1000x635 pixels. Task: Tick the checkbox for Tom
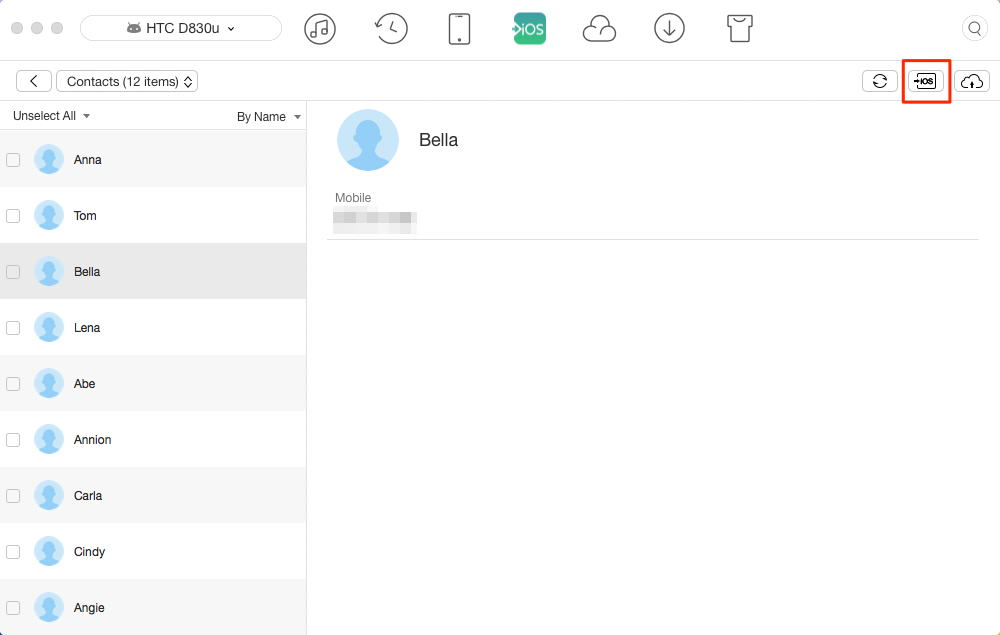point(13,216)
